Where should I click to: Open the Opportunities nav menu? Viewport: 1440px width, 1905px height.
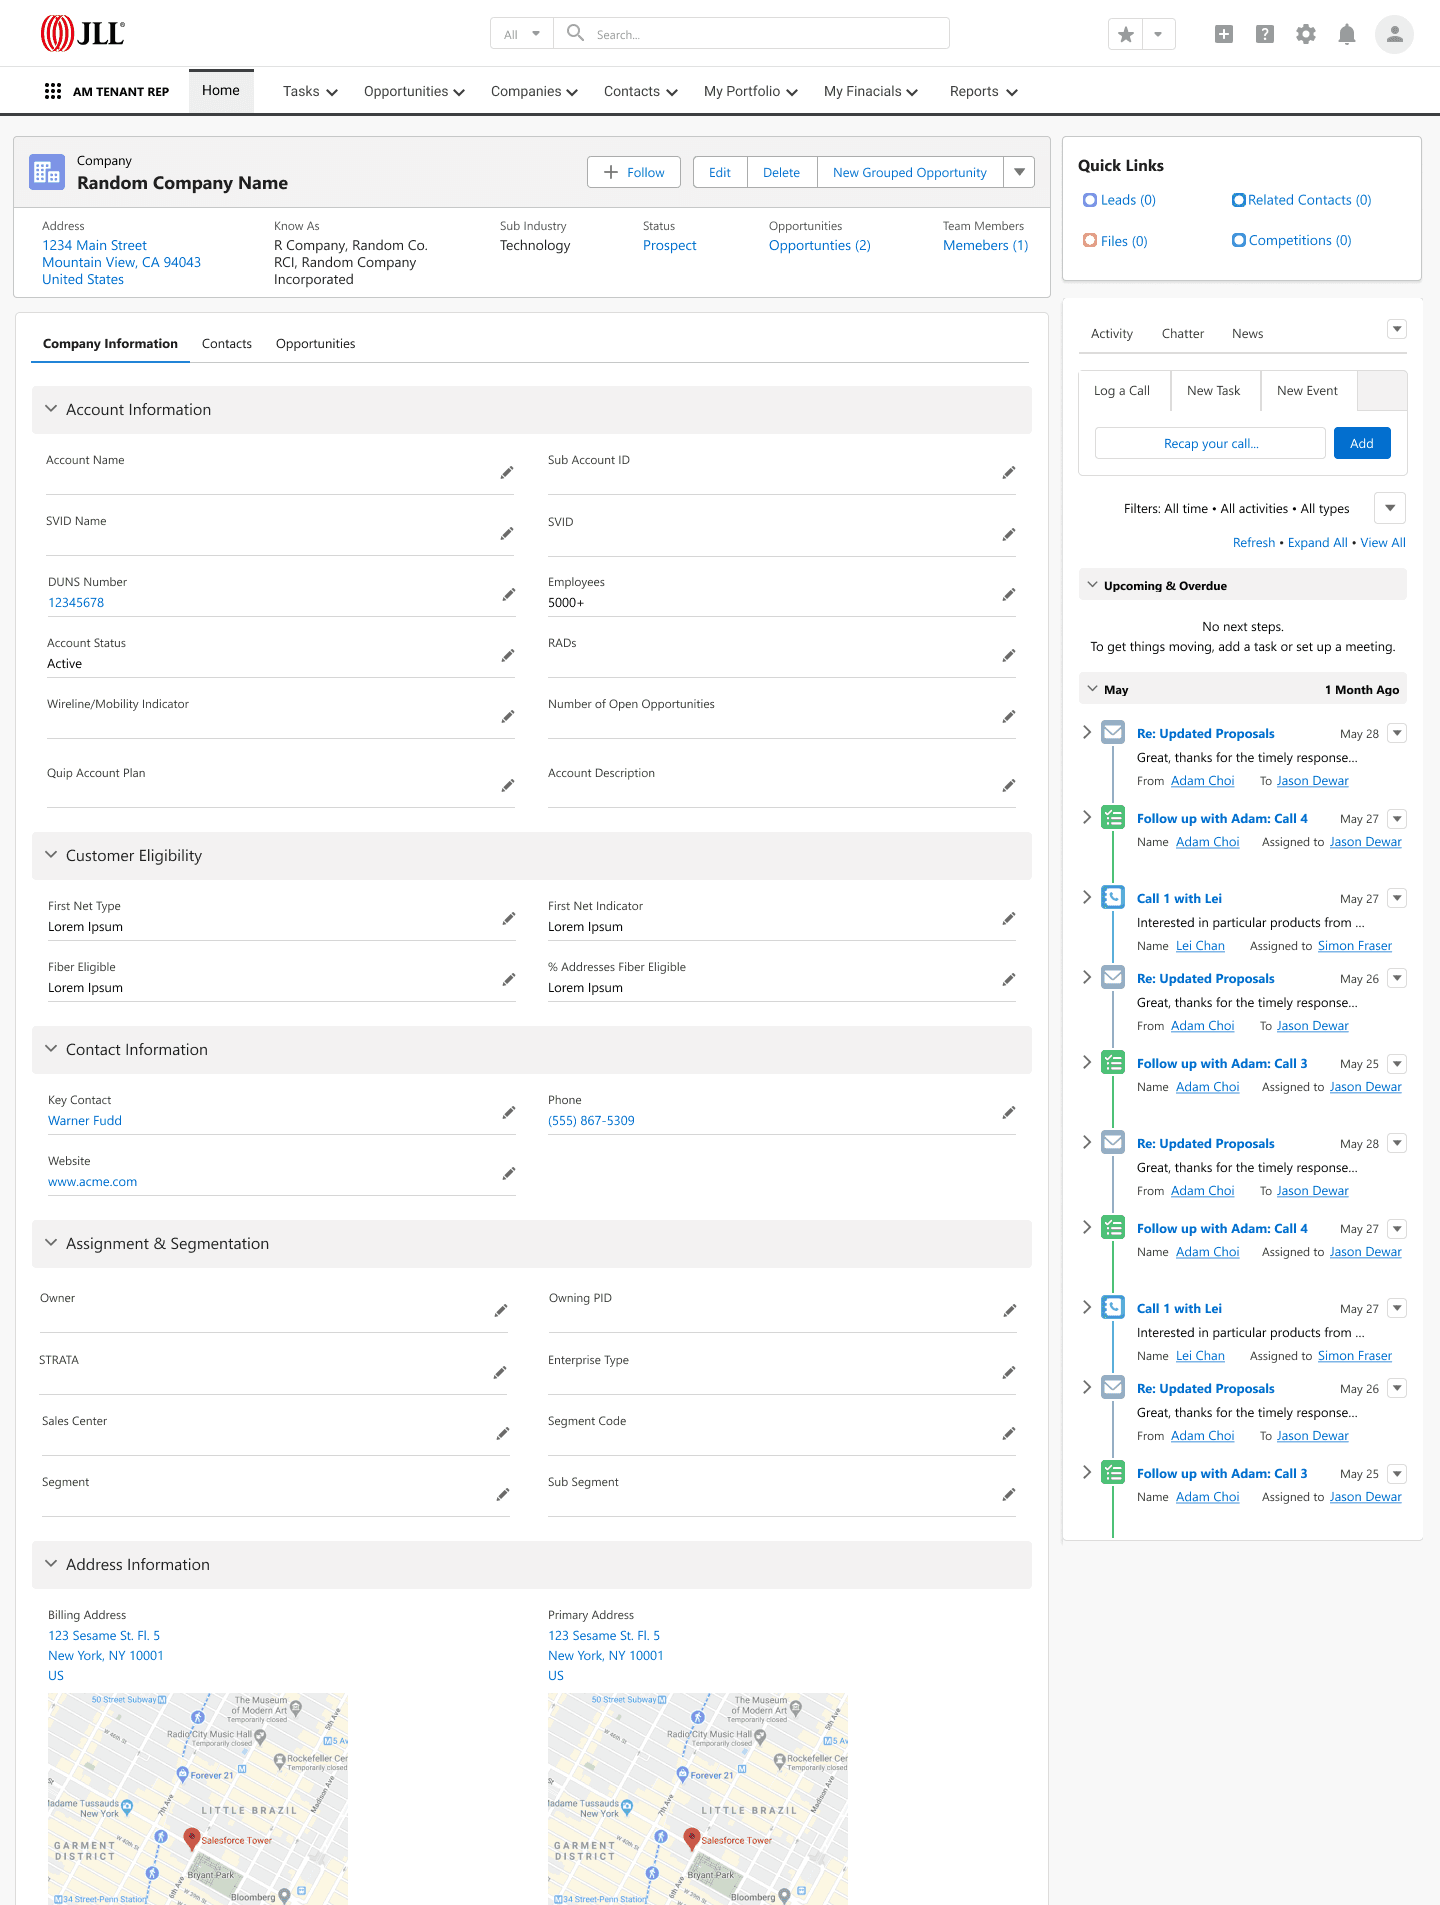pyautogui.click(x=414, y=91)
